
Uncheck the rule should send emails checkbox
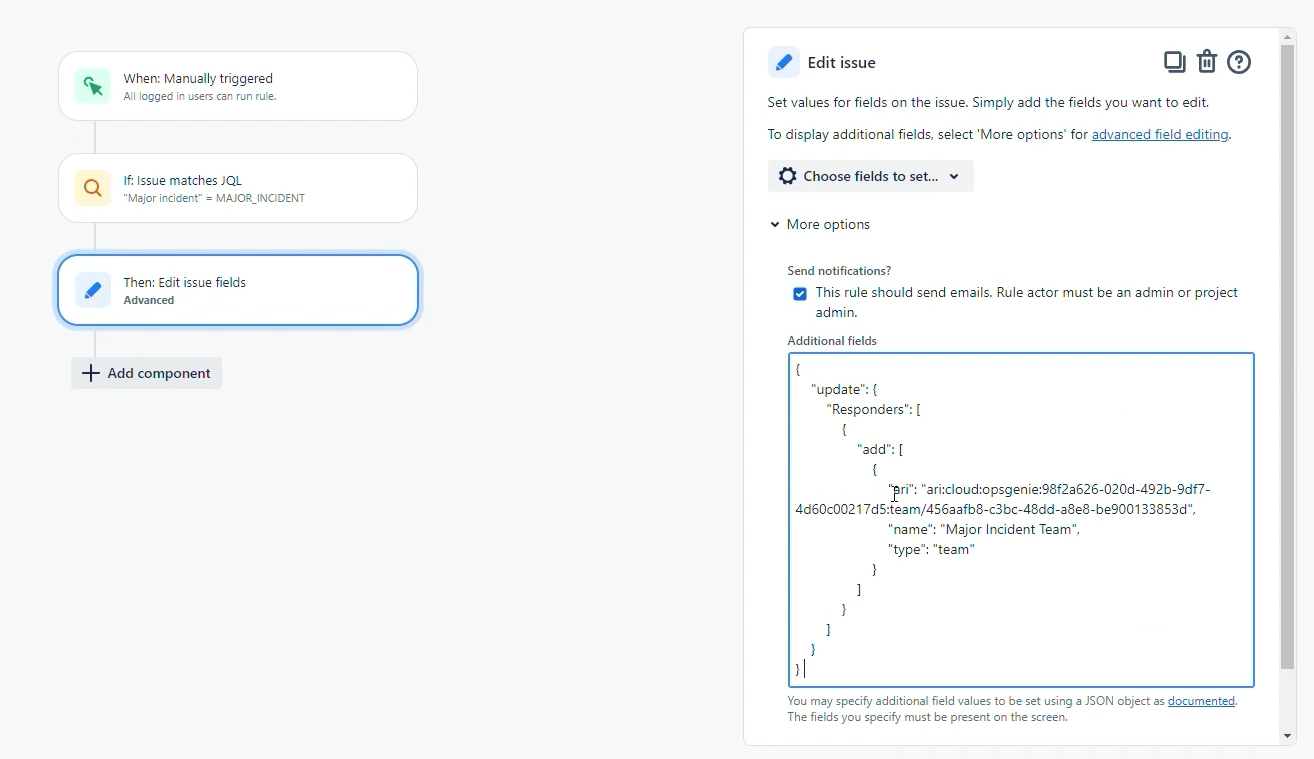799,293
